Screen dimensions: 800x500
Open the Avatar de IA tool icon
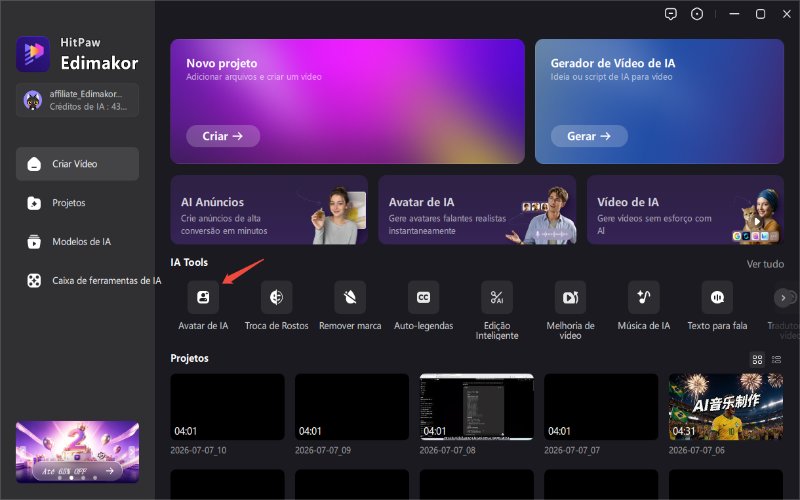203,297
